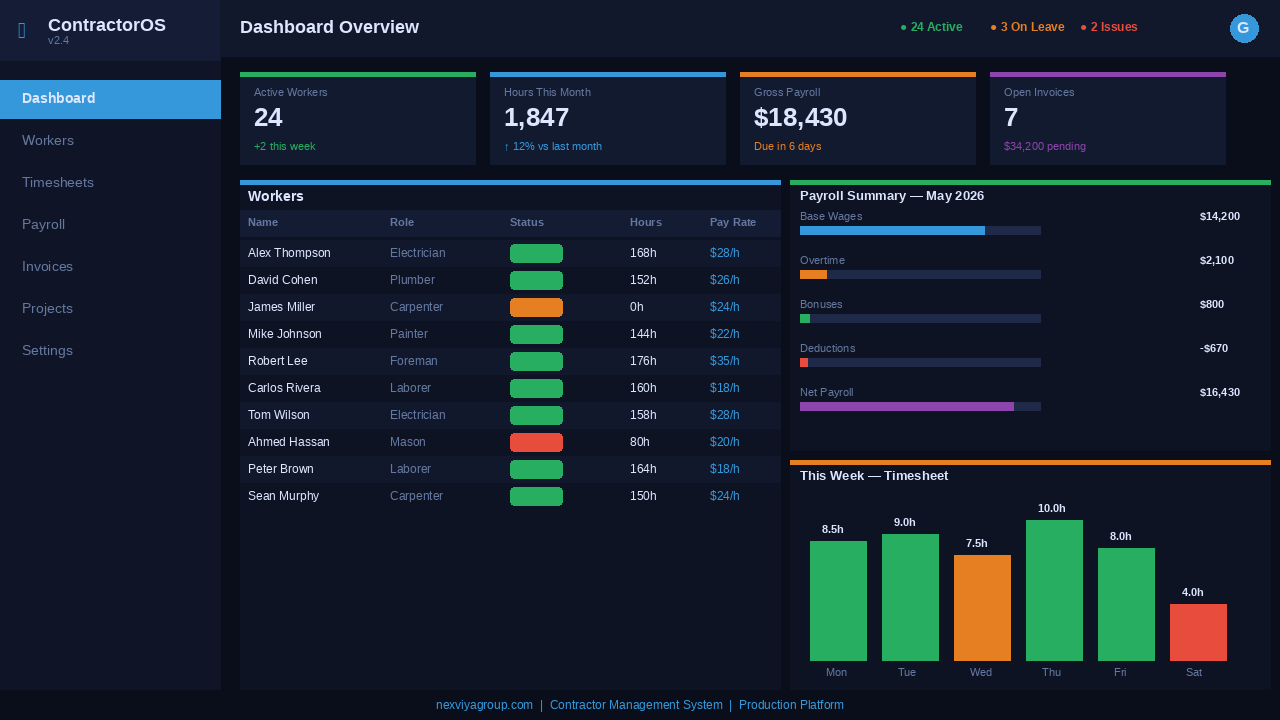Image resolution: width=1280 pixels, height=720 pixels.
Task: Click the Role column header
Action: click(x=402, y=222)
